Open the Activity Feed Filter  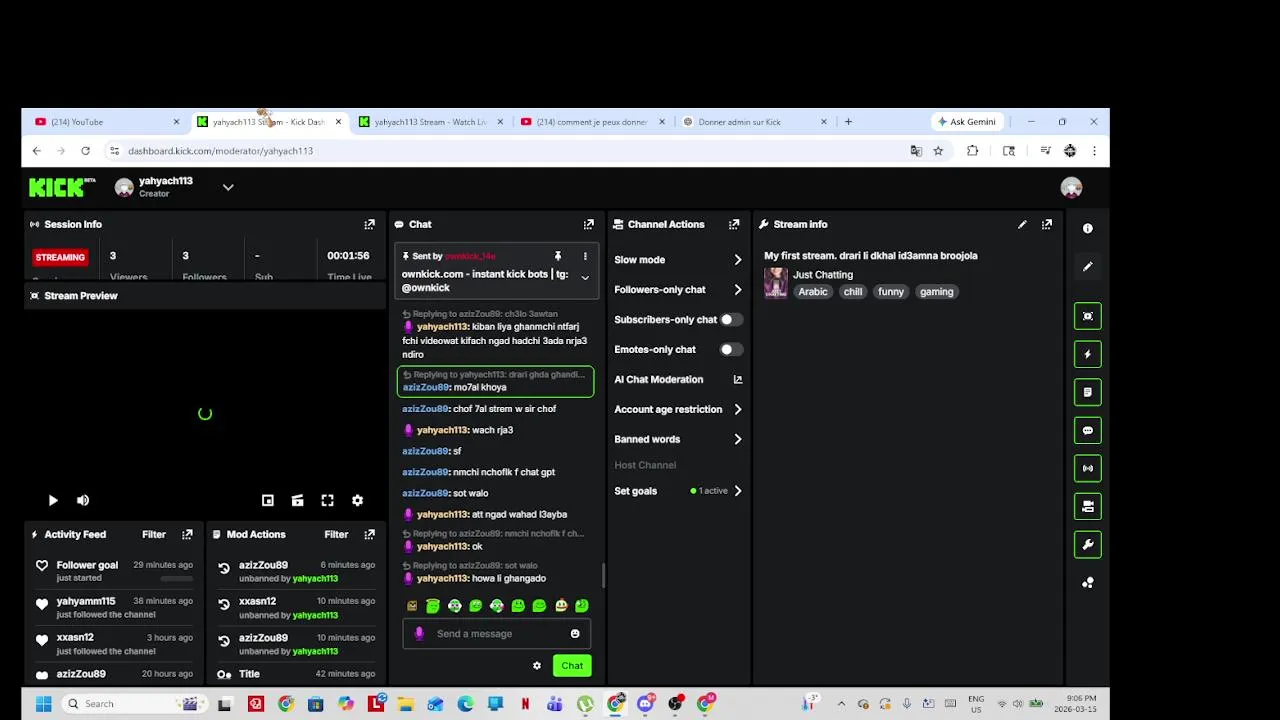coord(154,534)
